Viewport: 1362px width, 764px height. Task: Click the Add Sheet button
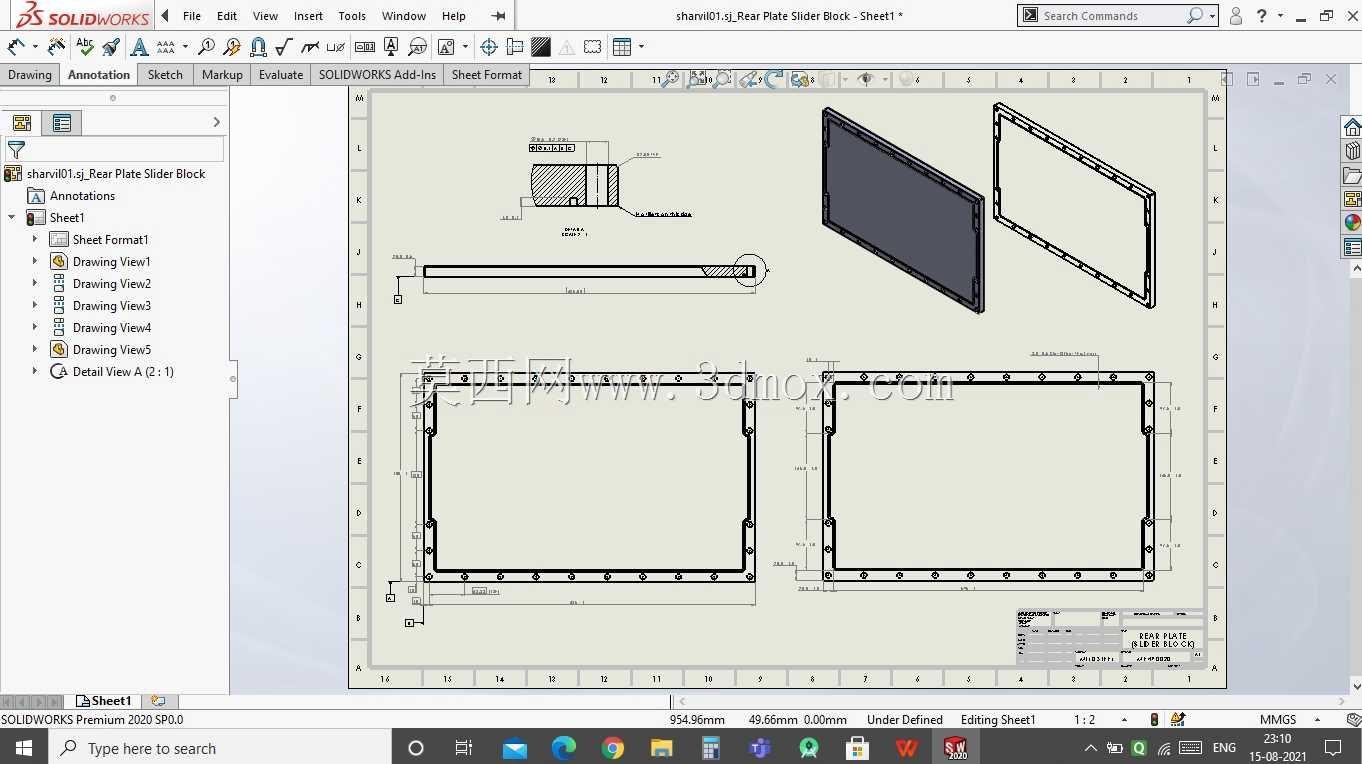pyautogui.click(x=158, y=701)
